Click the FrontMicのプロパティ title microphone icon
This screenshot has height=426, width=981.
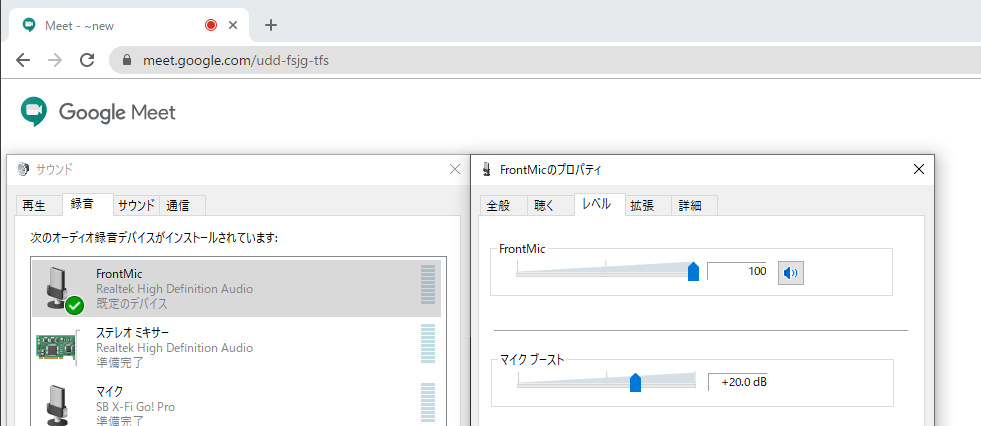[x=487, y=170]
